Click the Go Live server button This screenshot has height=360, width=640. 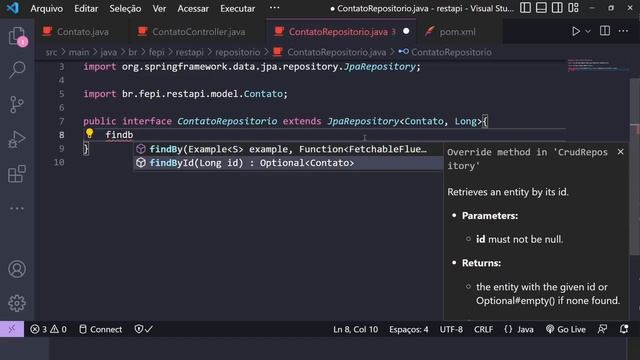point(566,329)
